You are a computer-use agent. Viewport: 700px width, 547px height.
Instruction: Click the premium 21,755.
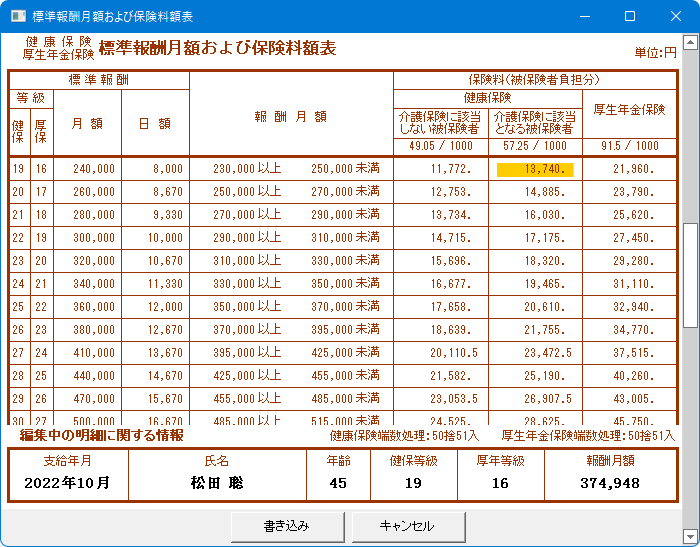tap(545, 330)
